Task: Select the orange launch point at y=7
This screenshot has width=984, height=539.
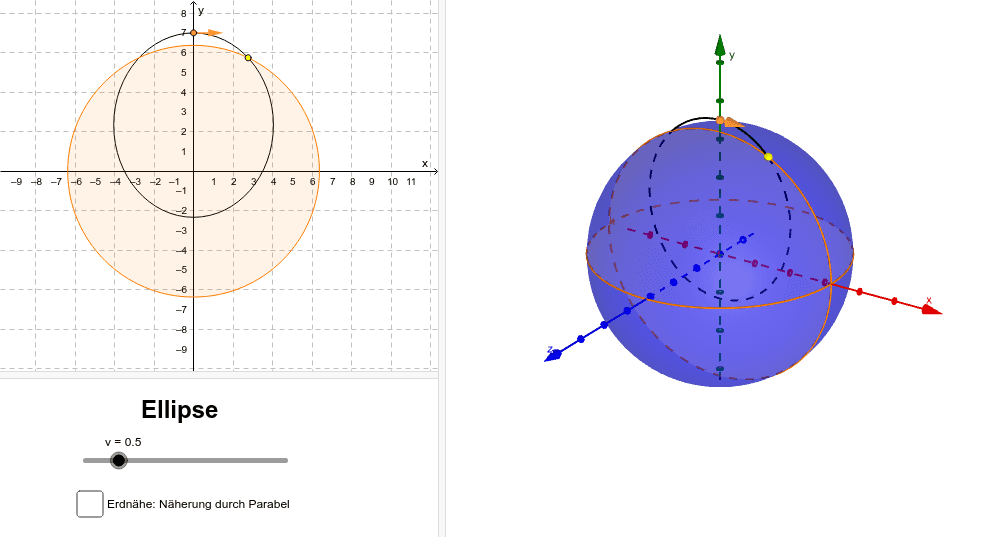Action: (x=193, y=33)
